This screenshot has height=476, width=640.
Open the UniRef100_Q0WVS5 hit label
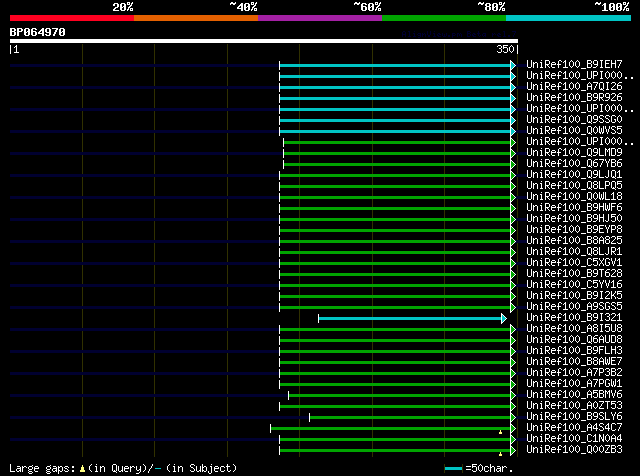[574, 130]
